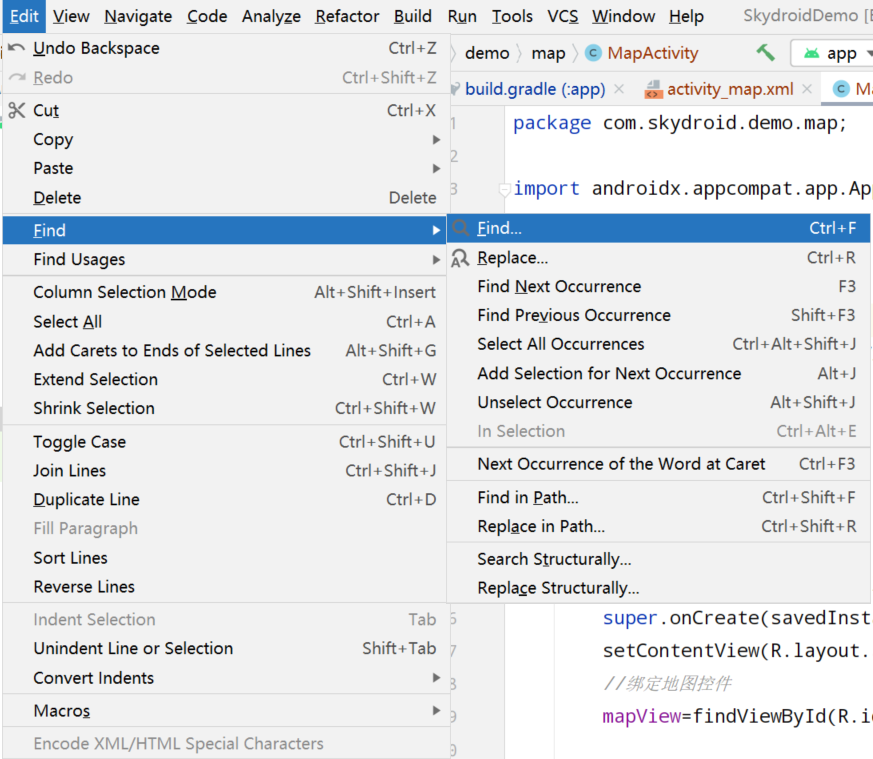Choose Duplicate Line
The height and width of the screenshot is (759, 873).
(x=225, y=500)
